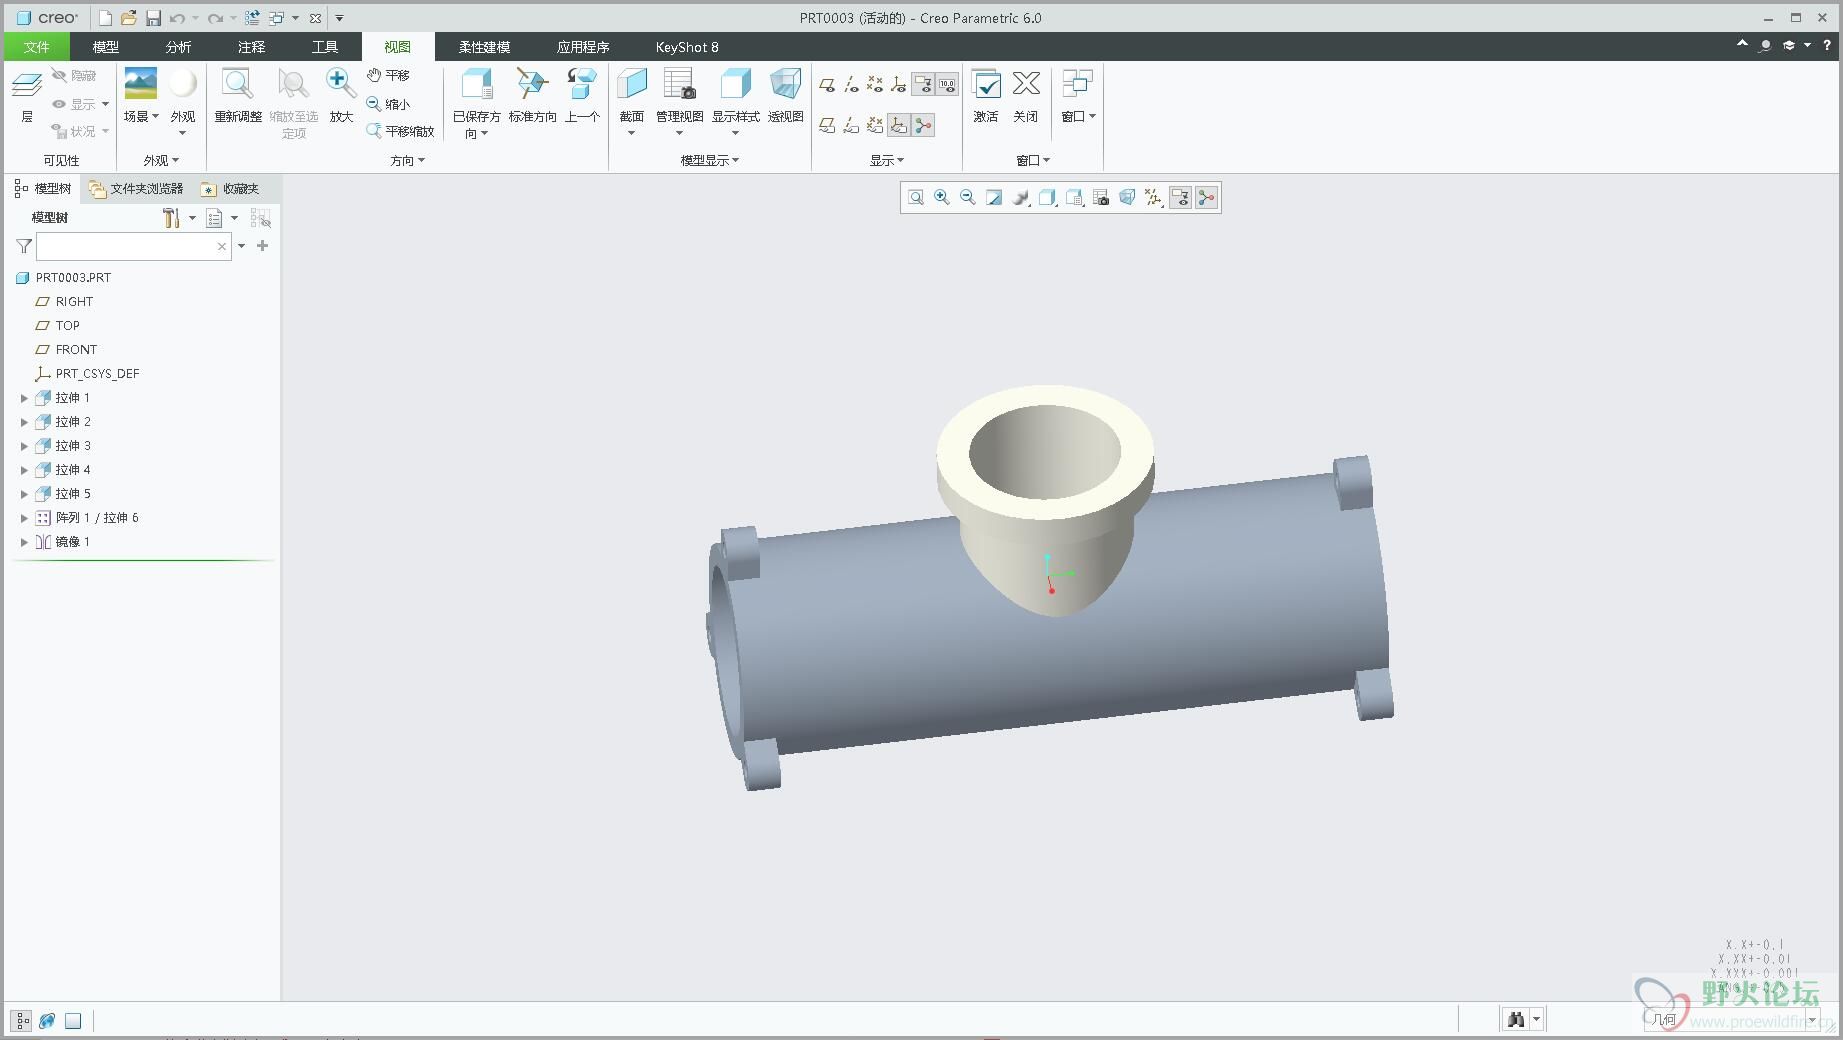Click the New file icon in quick access toolbar

pyautogui.click(x=105, y=18)
